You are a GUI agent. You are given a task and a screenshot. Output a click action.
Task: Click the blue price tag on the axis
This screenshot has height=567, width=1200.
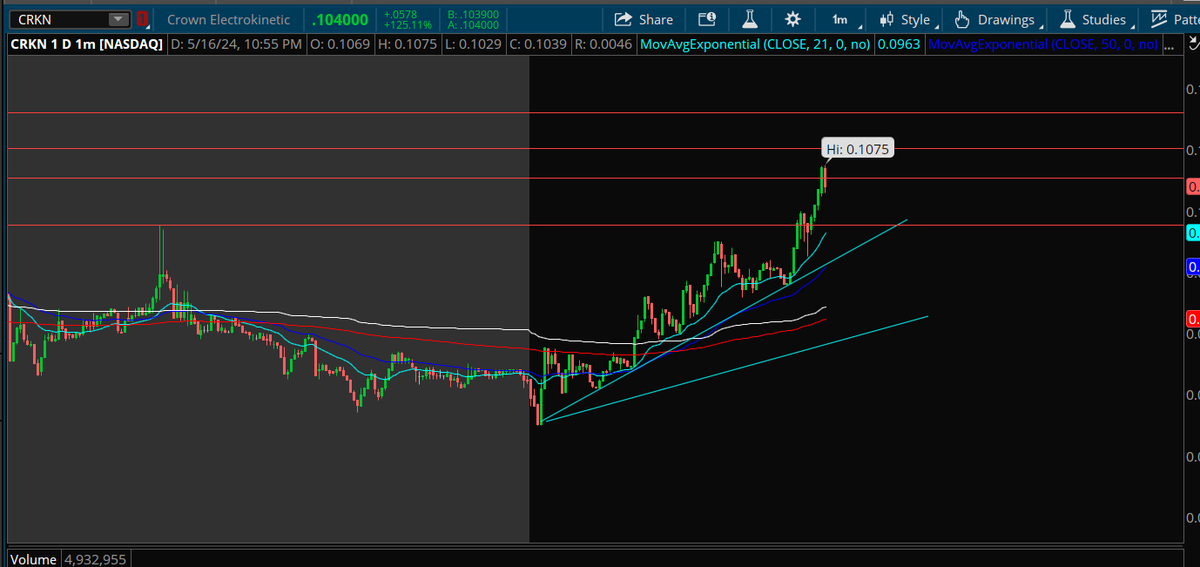click(1192, 267)
